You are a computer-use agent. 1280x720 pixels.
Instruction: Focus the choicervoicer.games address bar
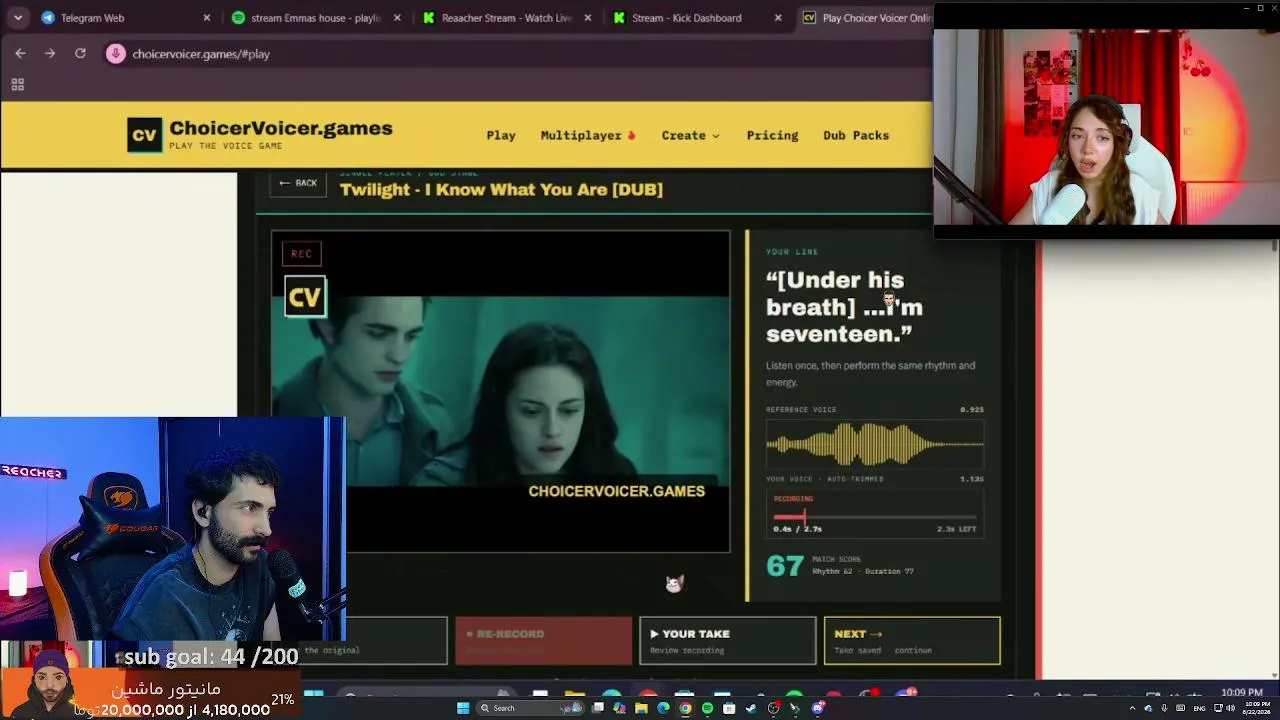click(520, 54)
